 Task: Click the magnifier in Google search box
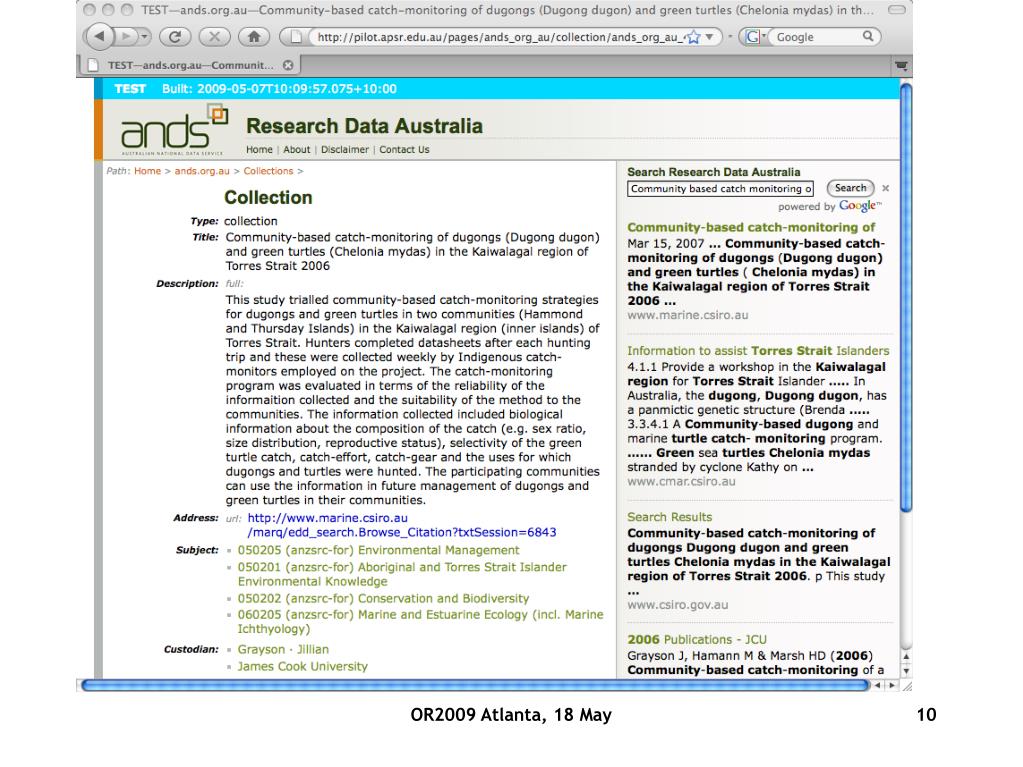(868, 37)
